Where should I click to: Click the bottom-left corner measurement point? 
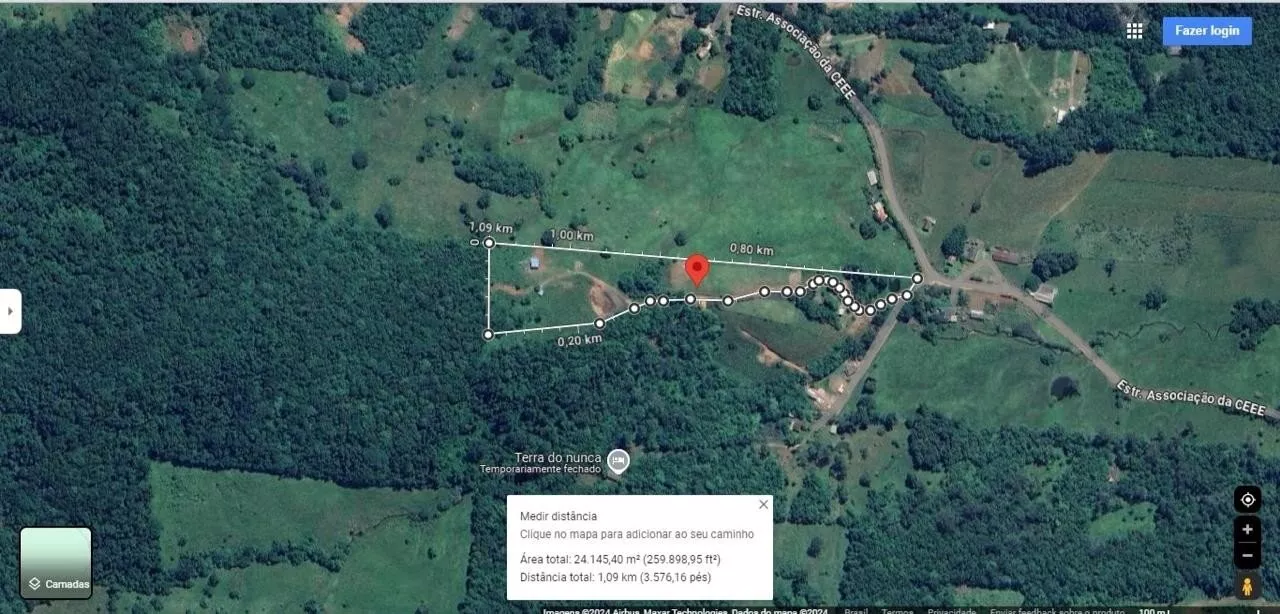pyautogui.click(x=488, y=335)
